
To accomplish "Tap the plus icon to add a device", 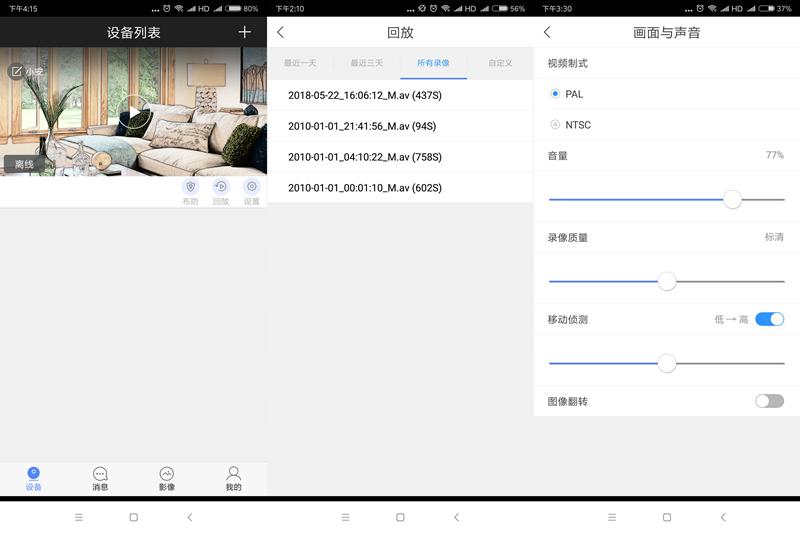I will pos(244,32).
